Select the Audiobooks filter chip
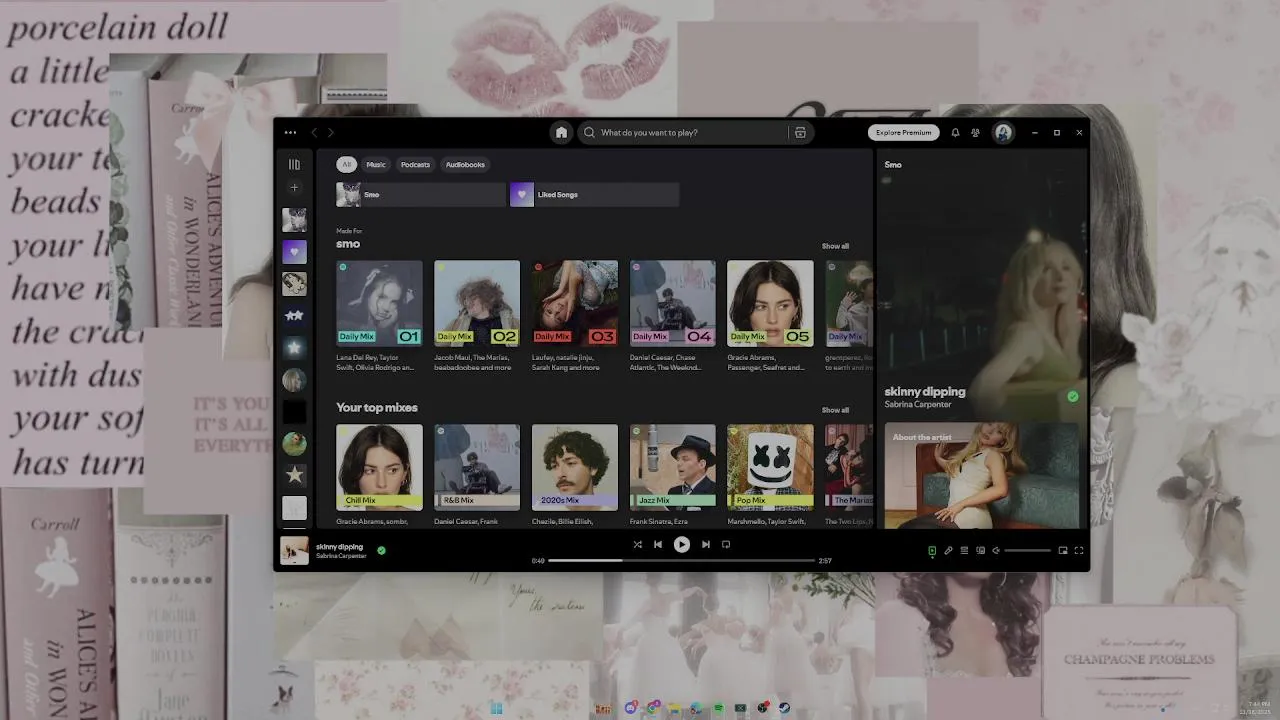The height and width of the screenshot is (720, 1280). 465,164
